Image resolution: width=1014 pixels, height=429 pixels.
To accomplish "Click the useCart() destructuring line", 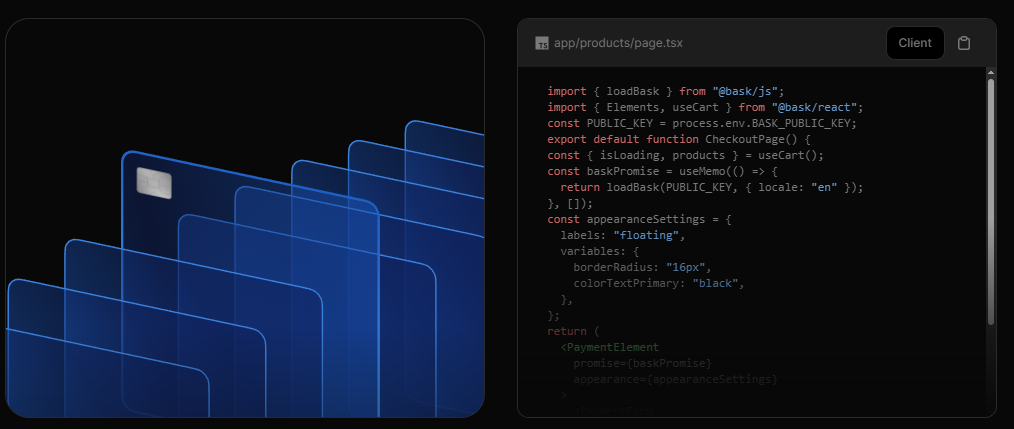I will (x=685, y=155).
